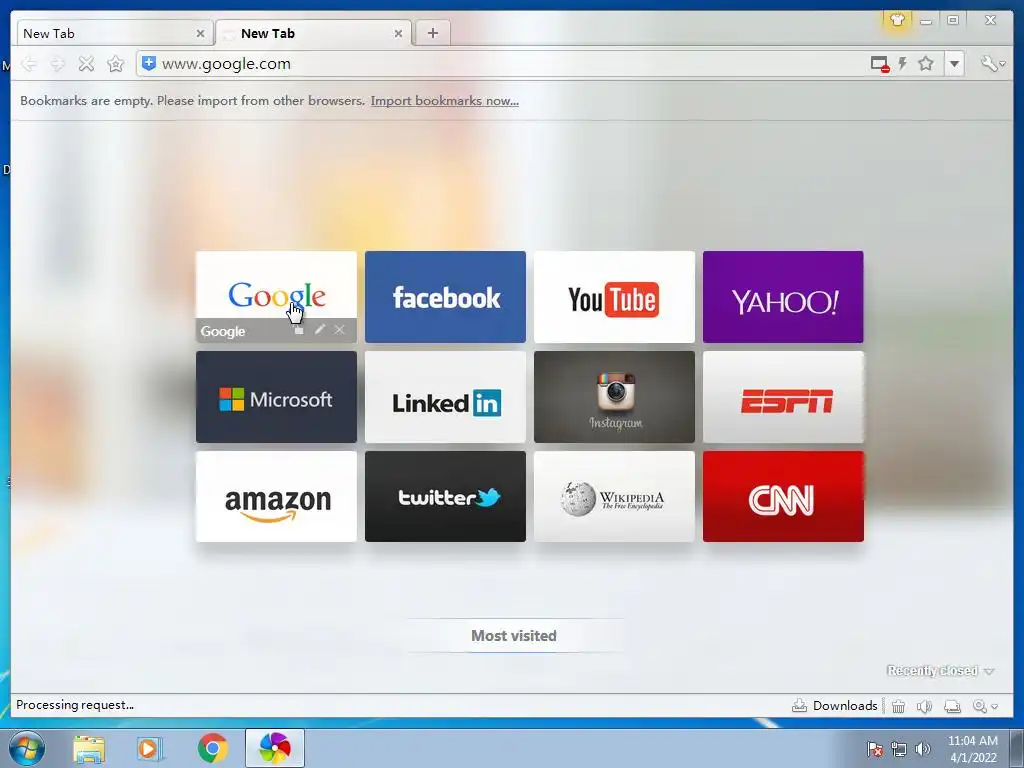The image size is (1024, 768).
Task: Toggle the lightning speed mode icon
Action: 903,63
